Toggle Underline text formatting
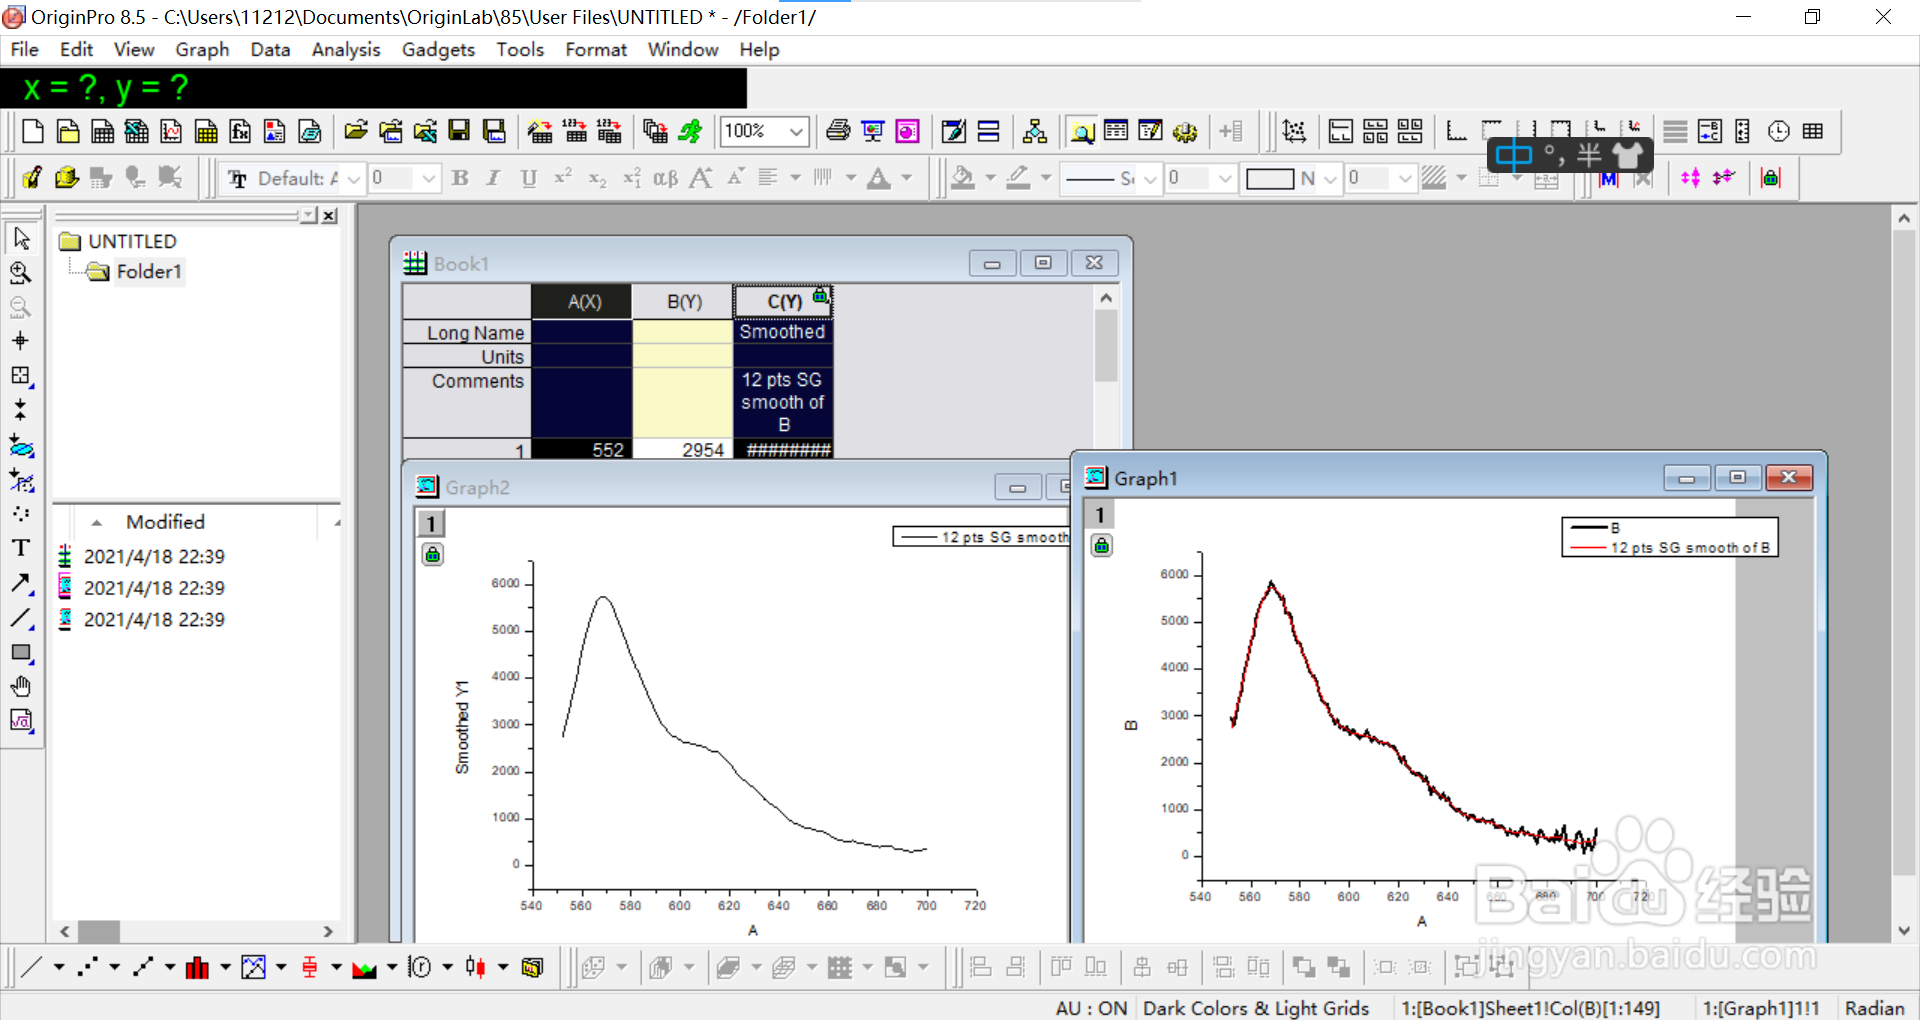1920x1020 pixels. pyautogui.click(x=529, y=178)
